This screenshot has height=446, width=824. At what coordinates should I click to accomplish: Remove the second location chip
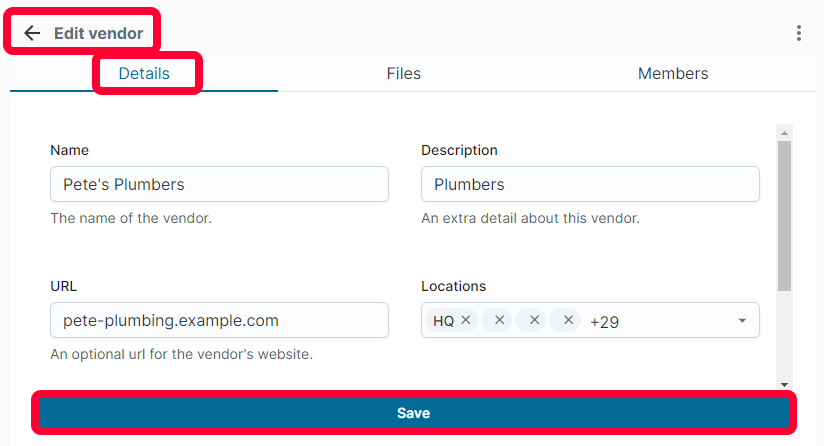500,320
